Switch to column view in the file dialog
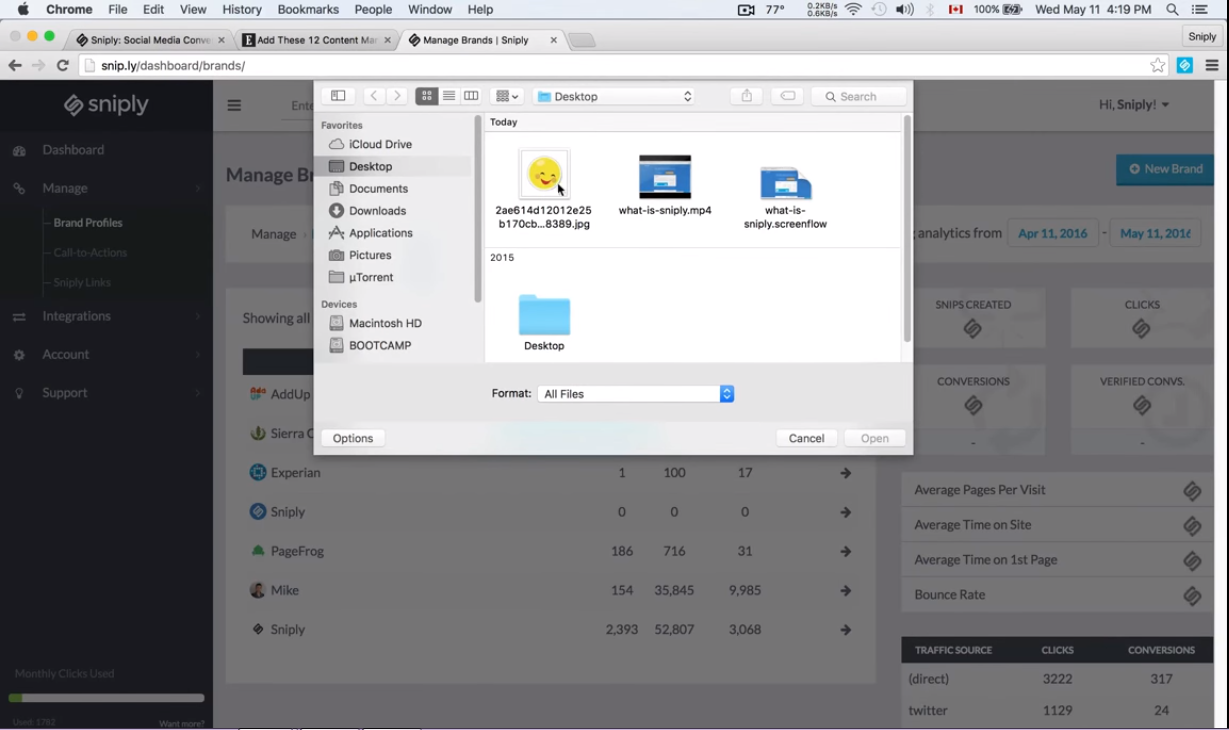 (x=471, y=95)
